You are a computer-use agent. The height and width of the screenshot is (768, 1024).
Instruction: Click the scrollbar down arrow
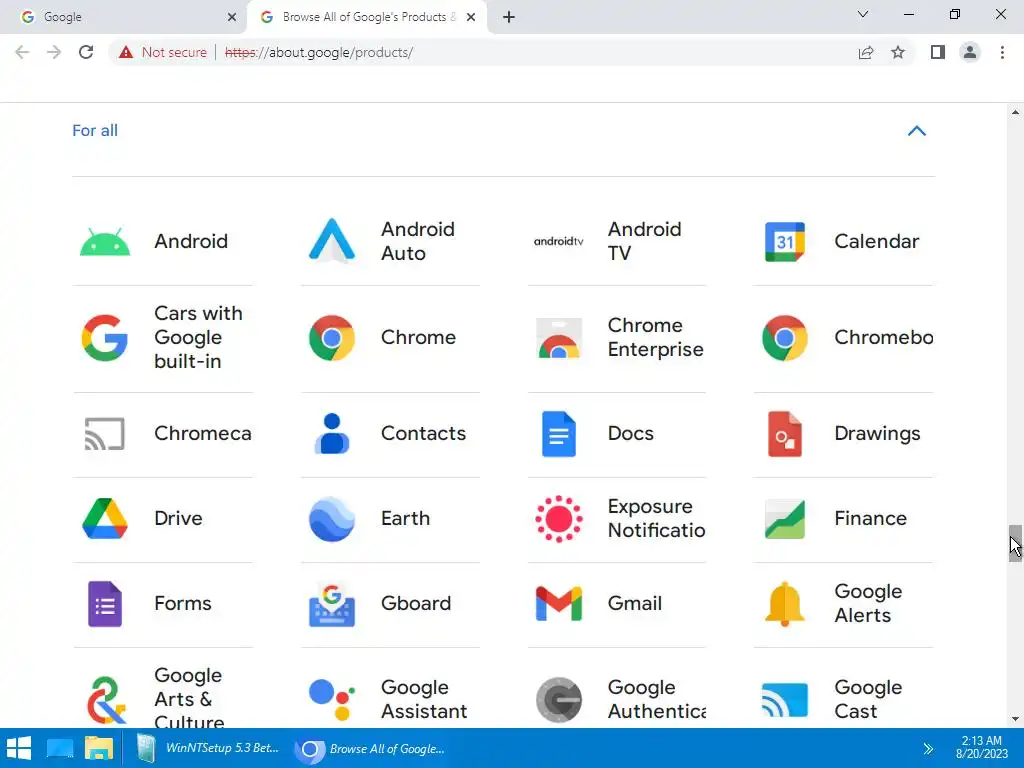click(x=1015, y=719)
